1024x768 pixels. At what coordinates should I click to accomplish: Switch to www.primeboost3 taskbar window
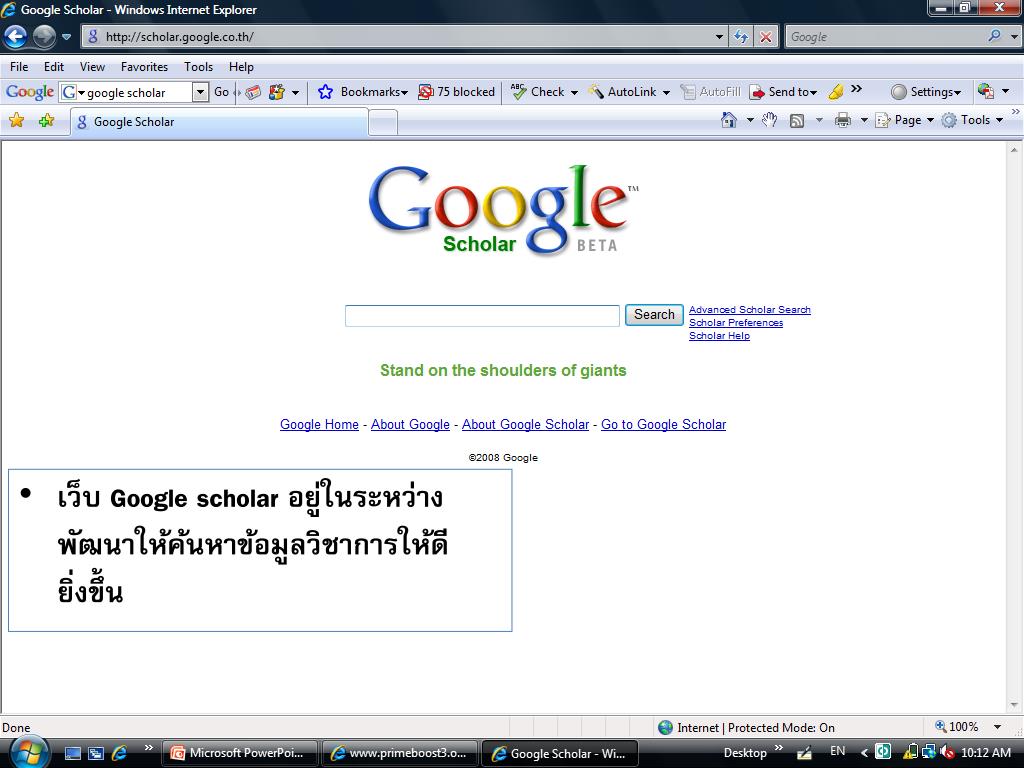click(400, 753)
